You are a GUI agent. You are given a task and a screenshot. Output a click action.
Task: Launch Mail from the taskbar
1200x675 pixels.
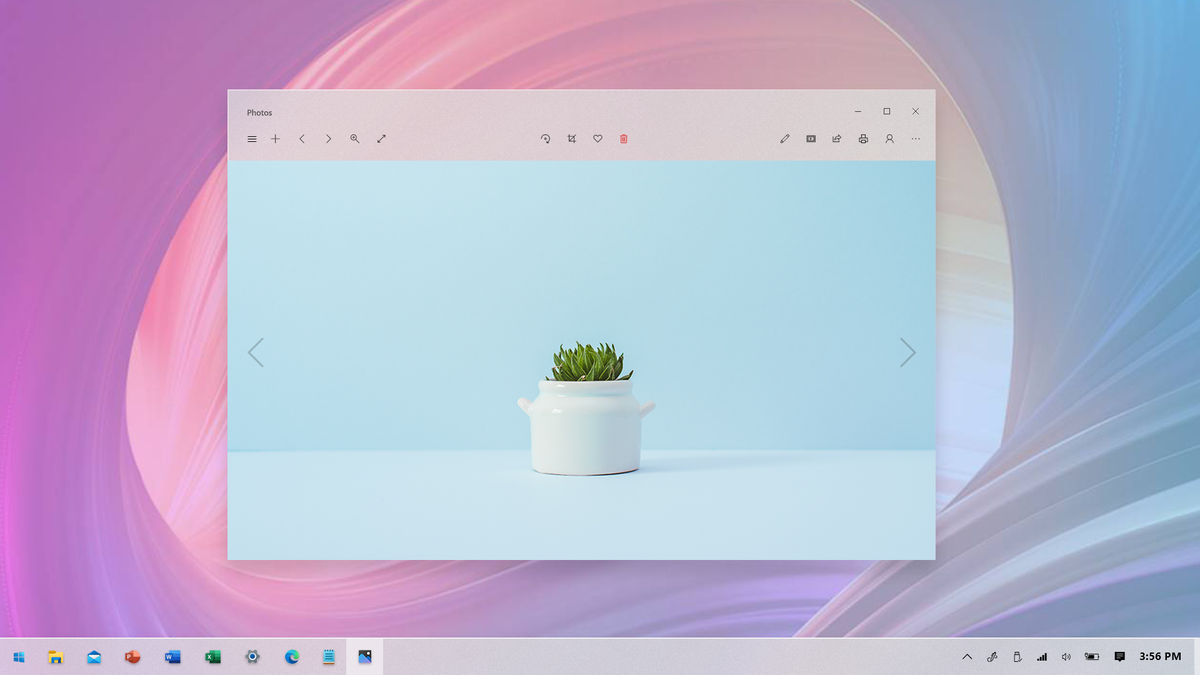click(x=94, y=657)
